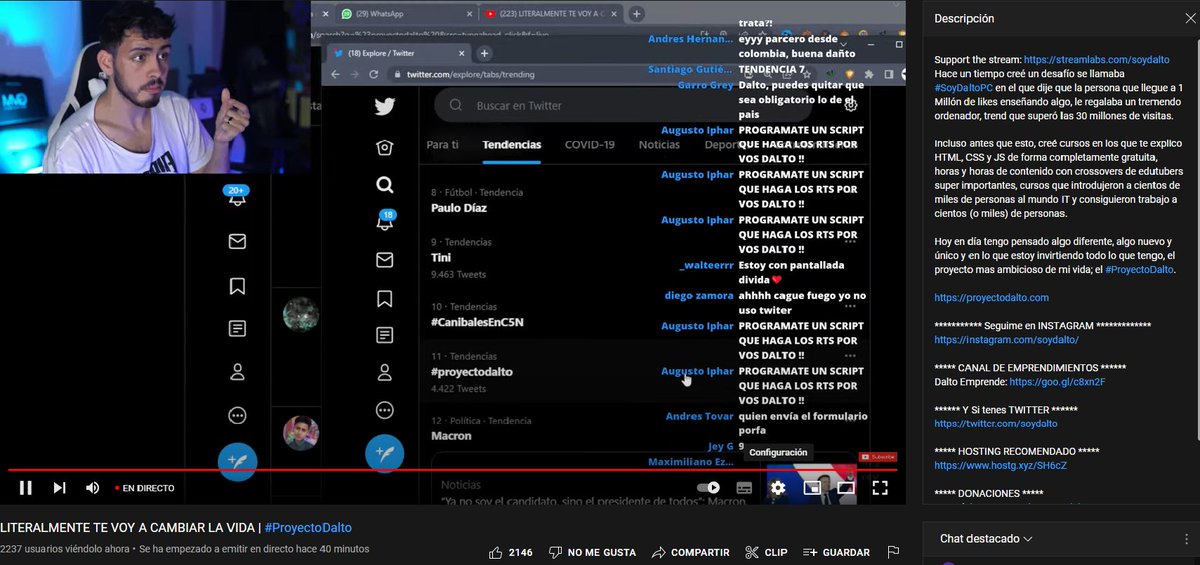Click the Twitter bird logo in the stream
This screenshot has height=565, width=1200.
point(385,108)
